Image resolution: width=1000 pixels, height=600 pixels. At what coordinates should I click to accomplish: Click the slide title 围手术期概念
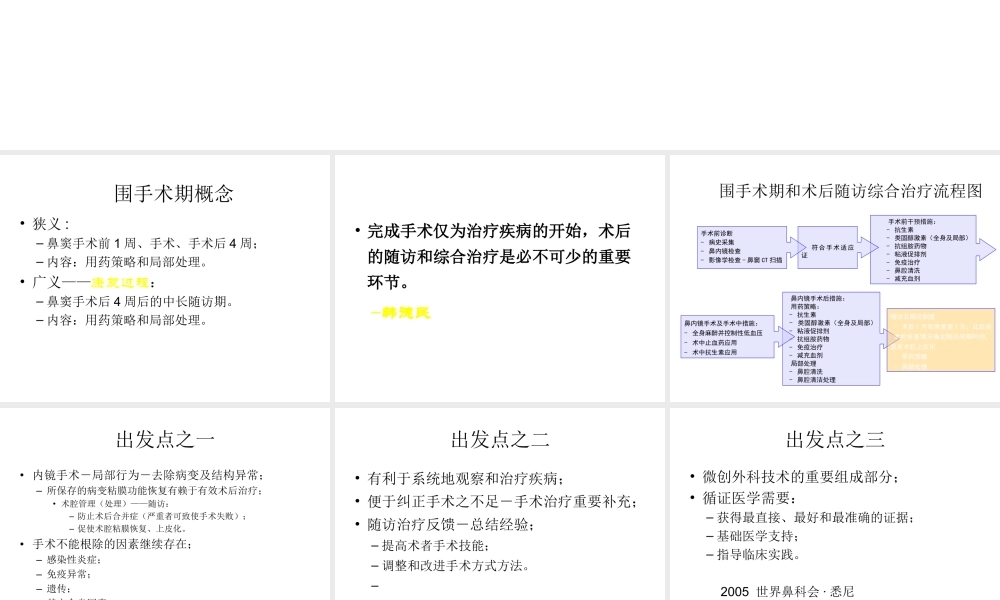(174, 193)
